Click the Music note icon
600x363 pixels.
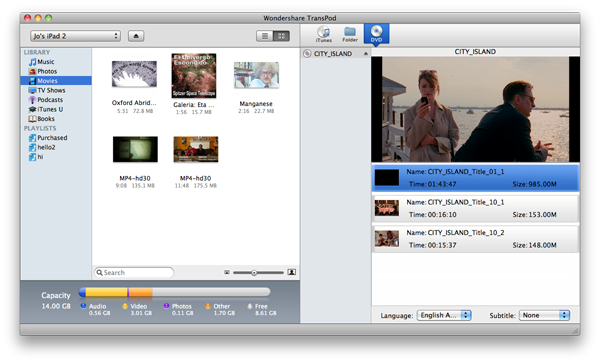click(x=33, y=62)
